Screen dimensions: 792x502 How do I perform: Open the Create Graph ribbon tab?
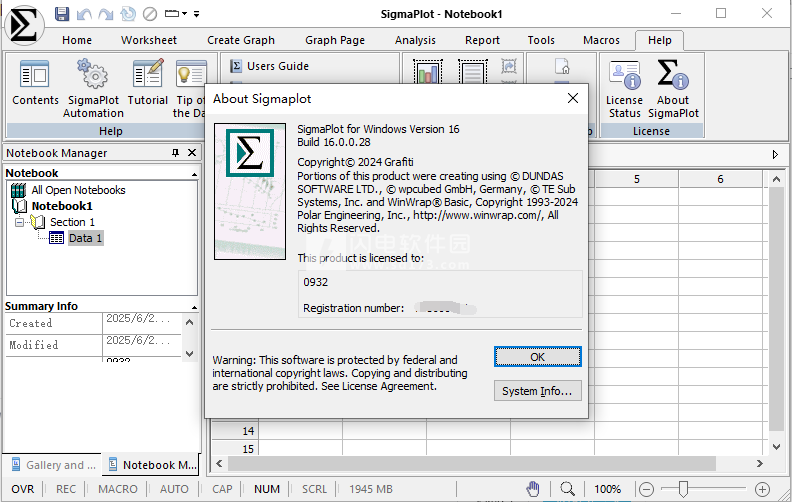(x=241, y=40)
